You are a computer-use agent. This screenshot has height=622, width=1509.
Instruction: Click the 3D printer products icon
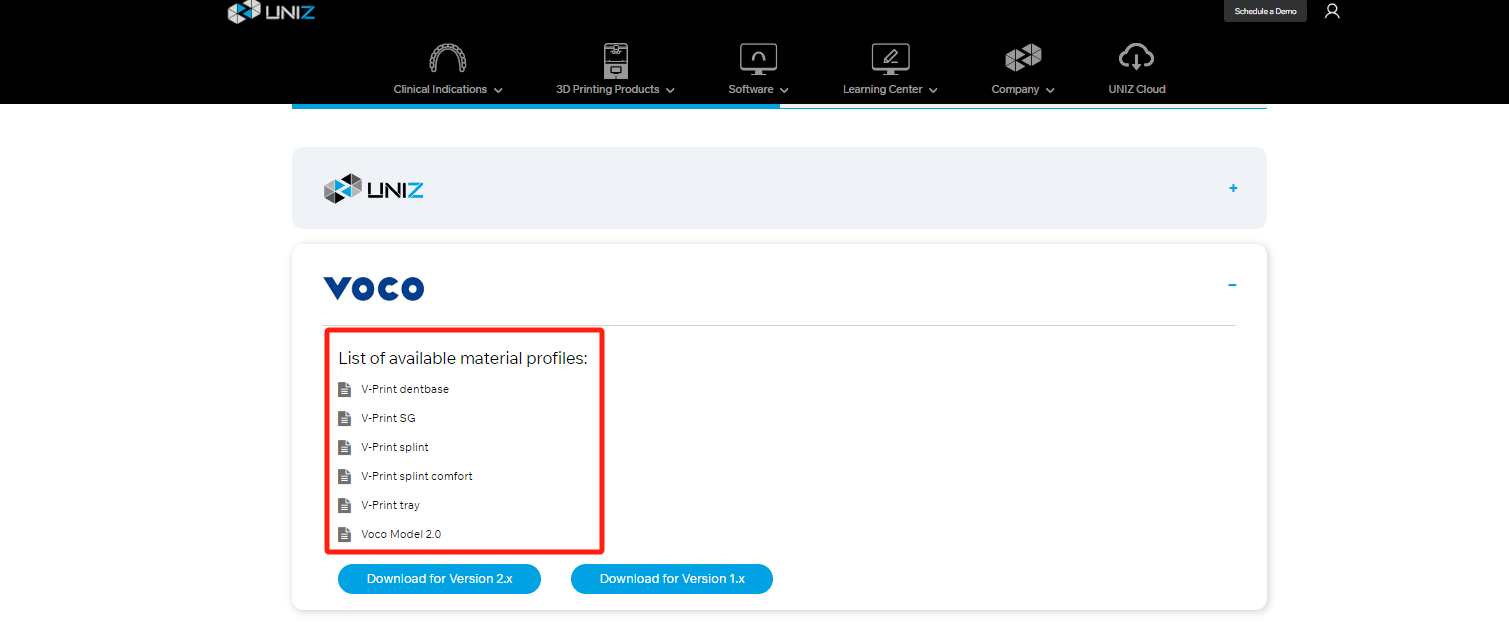[x=615, y=60]
